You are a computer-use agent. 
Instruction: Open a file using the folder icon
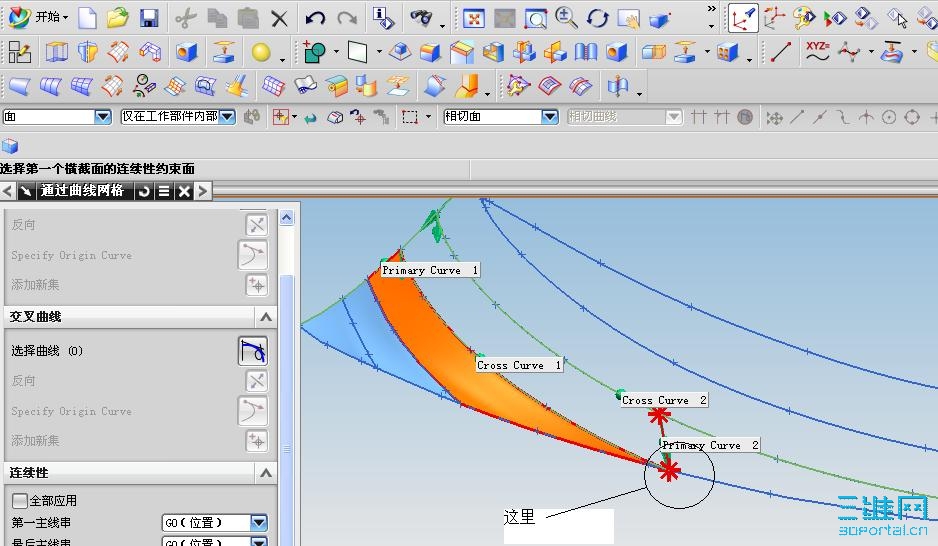point(118,18)
